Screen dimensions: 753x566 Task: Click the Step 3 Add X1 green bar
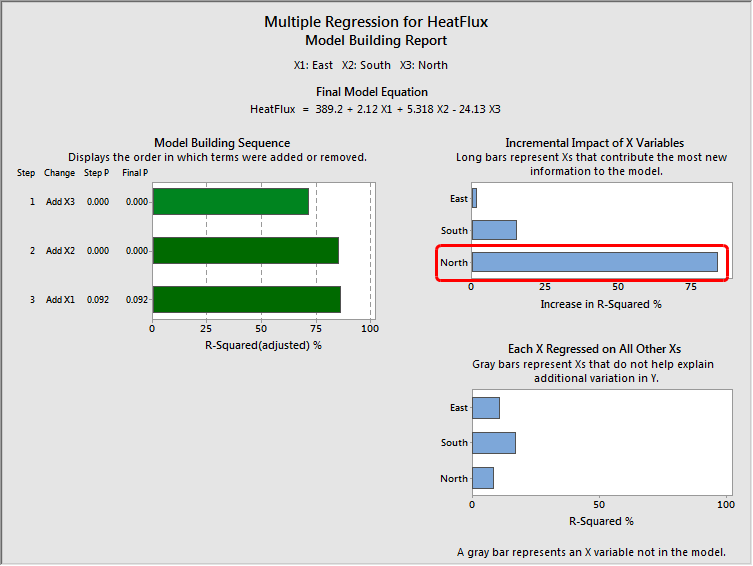[x=246, y=299]
